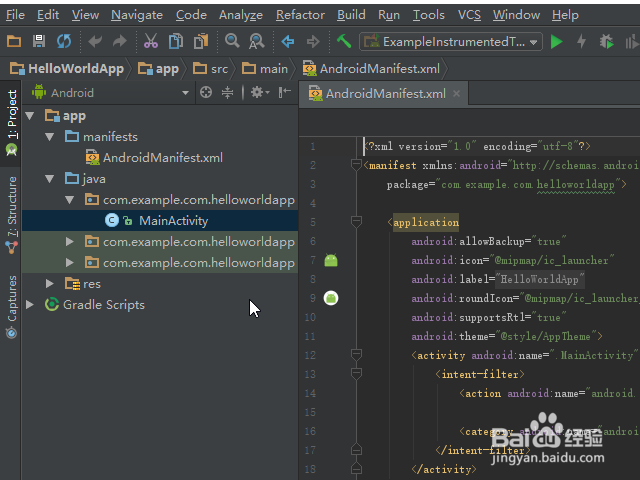
Task: Click app in the breadcrumb bar
Action: tap(158, 69)
